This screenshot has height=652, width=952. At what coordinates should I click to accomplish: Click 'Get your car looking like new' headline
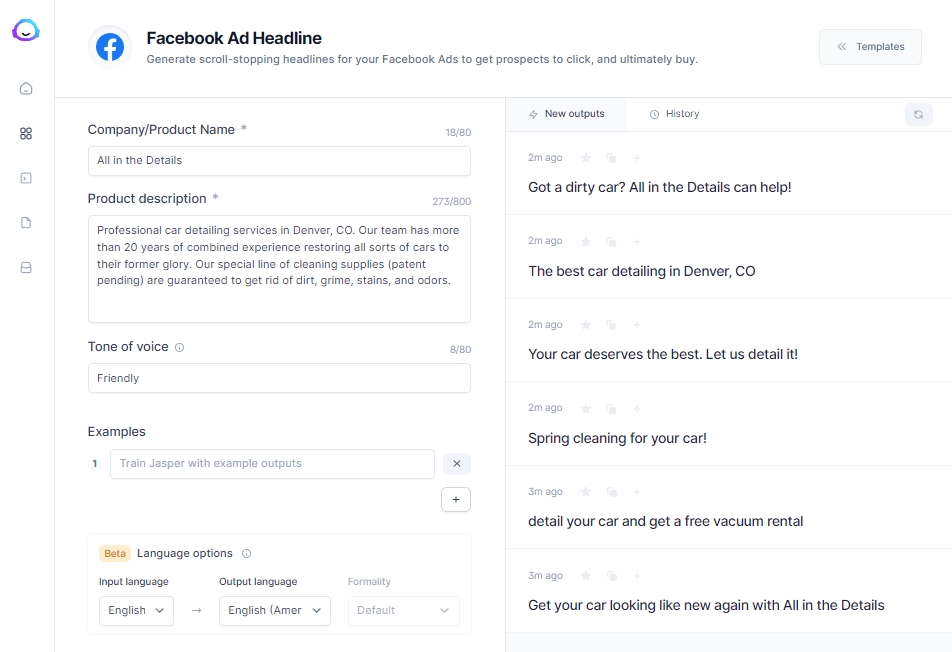706,605
